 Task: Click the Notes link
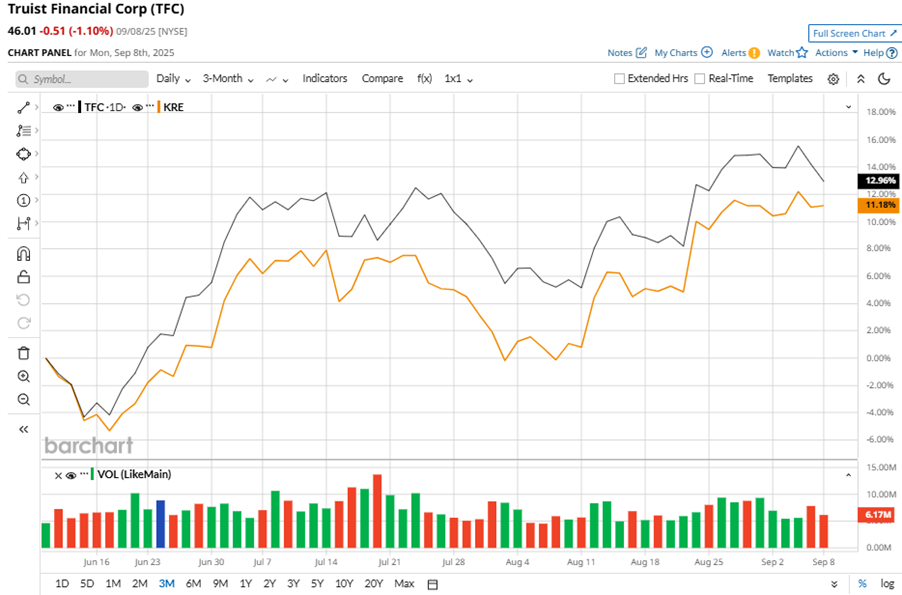pos(620,52)
